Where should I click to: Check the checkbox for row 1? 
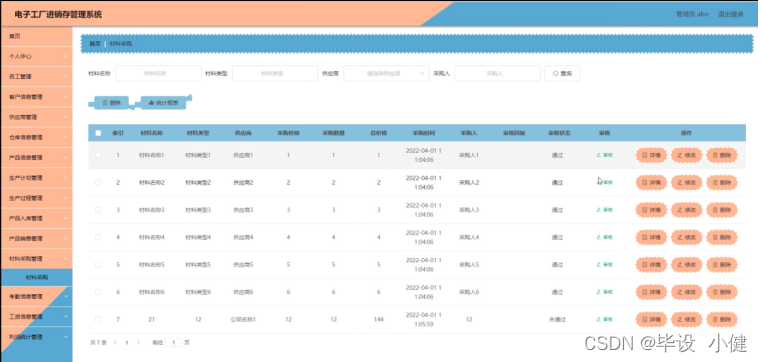pos(98,155)
